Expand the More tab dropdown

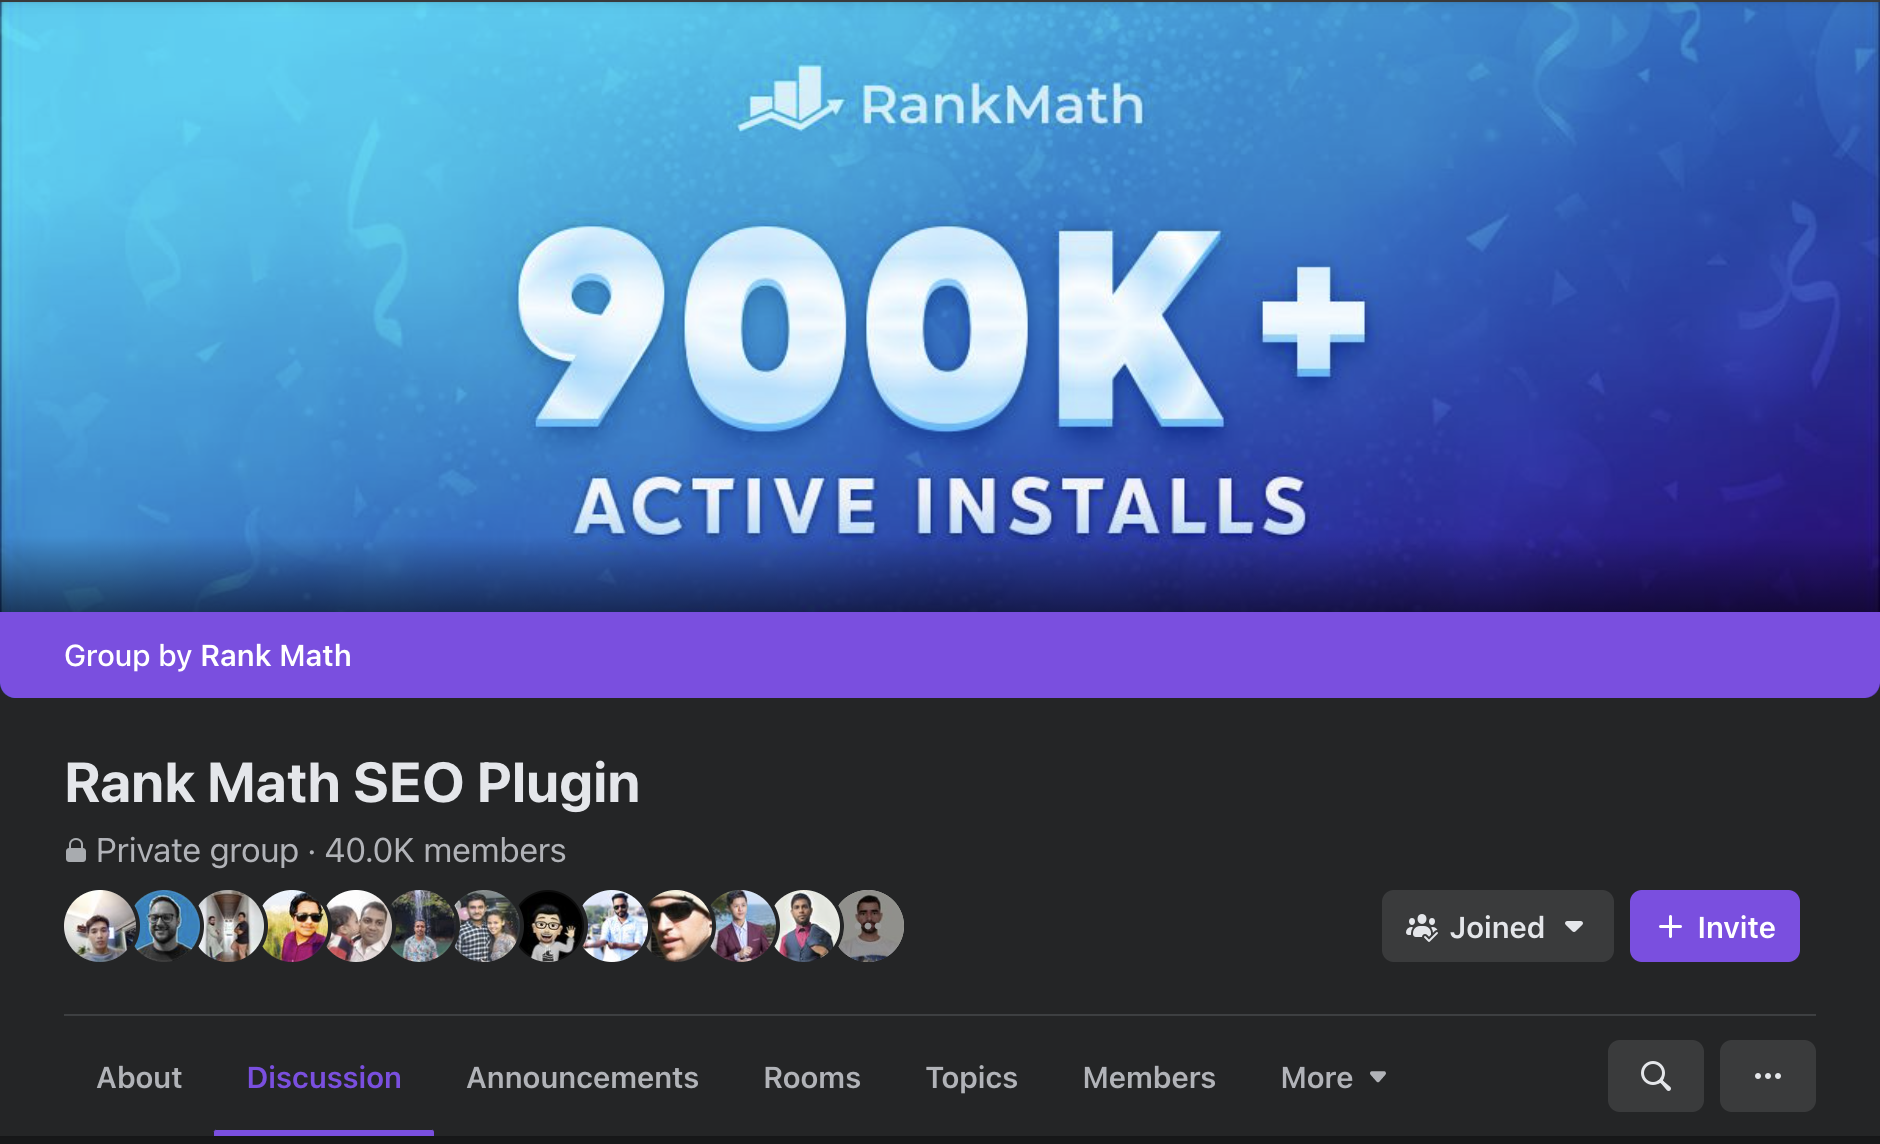(x=1333, y=1077)
